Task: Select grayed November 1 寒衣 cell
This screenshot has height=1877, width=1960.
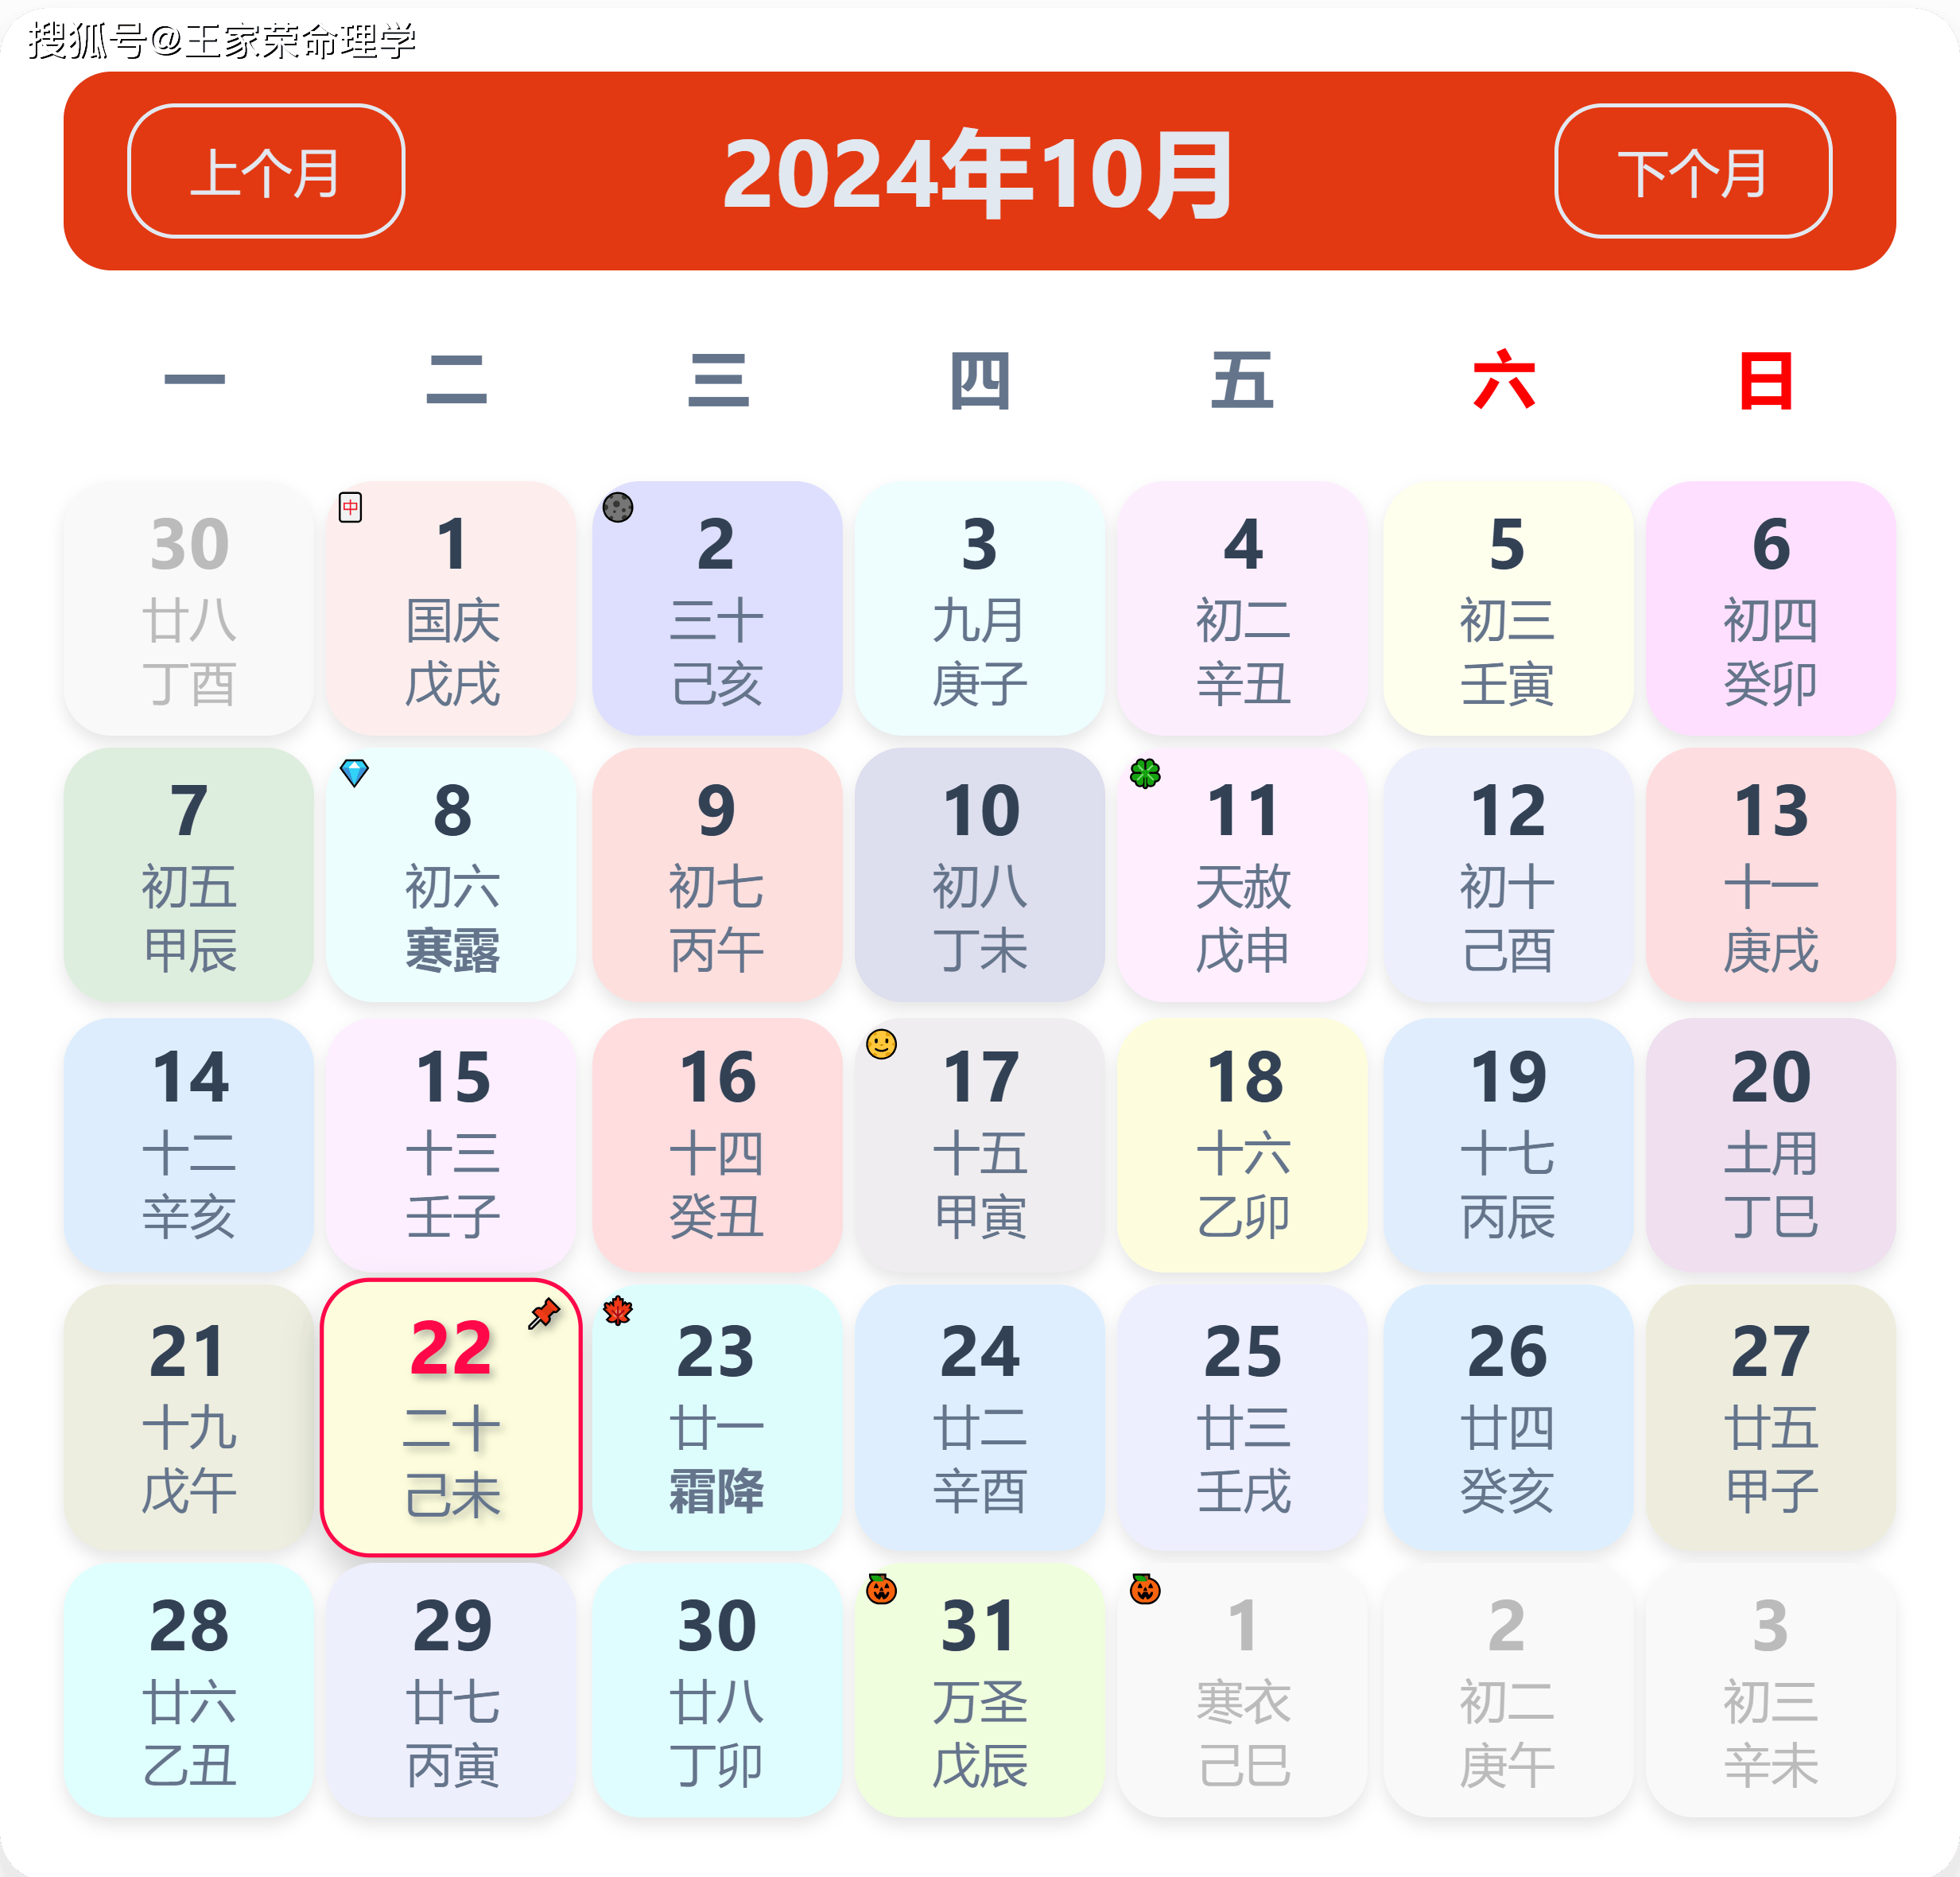Action: pos(1243,1691)
